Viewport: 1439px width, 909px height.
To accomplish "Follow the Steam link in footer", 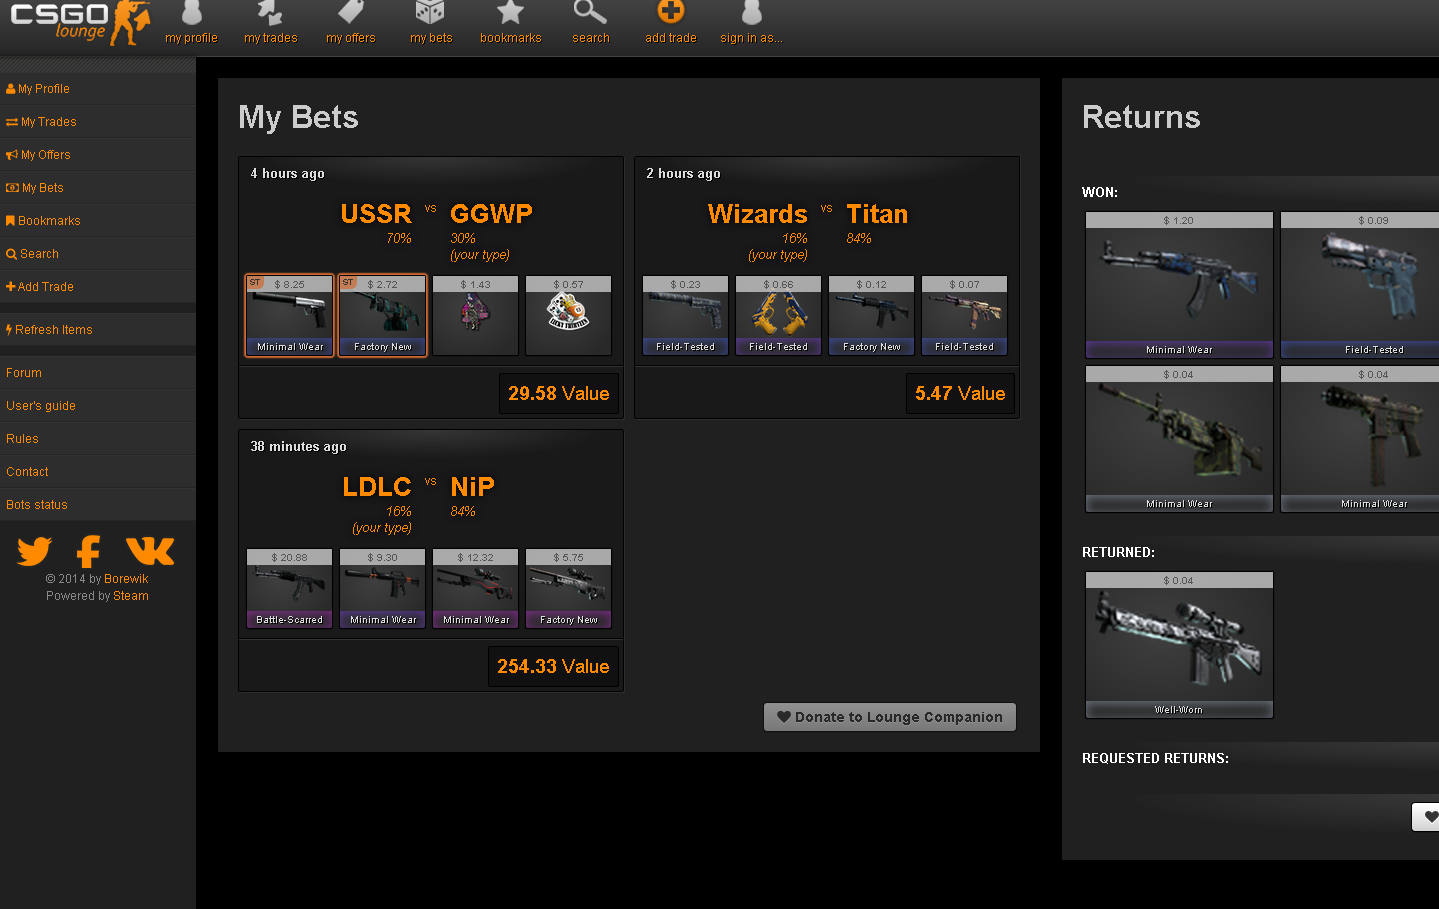I will [131, 596].
